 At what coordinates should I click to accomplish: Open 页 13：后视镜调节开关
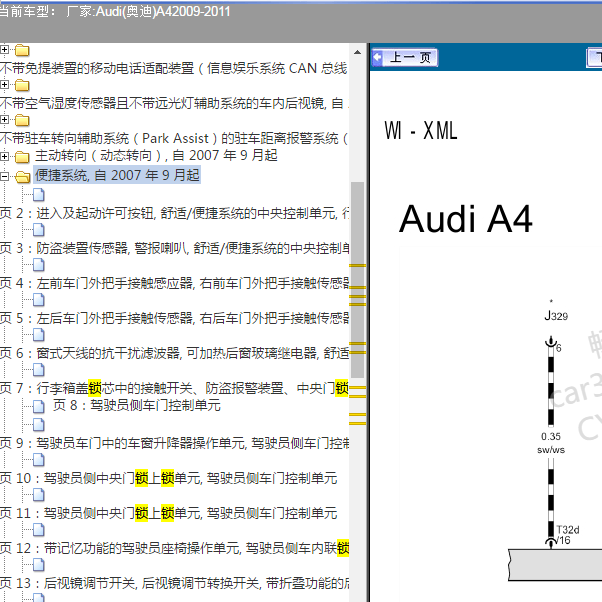click(174, 583)
